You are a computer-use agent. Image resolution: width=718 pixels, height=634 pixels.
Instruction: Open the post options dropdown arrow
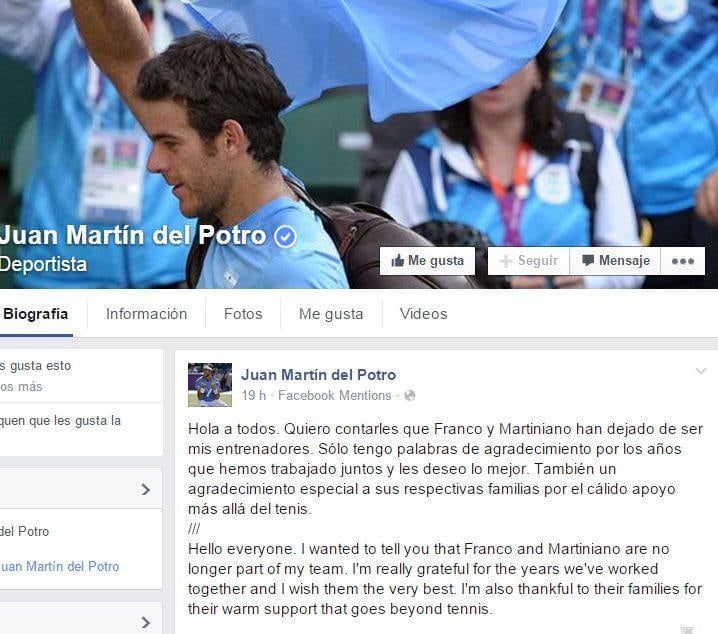[x=701, y=371]
